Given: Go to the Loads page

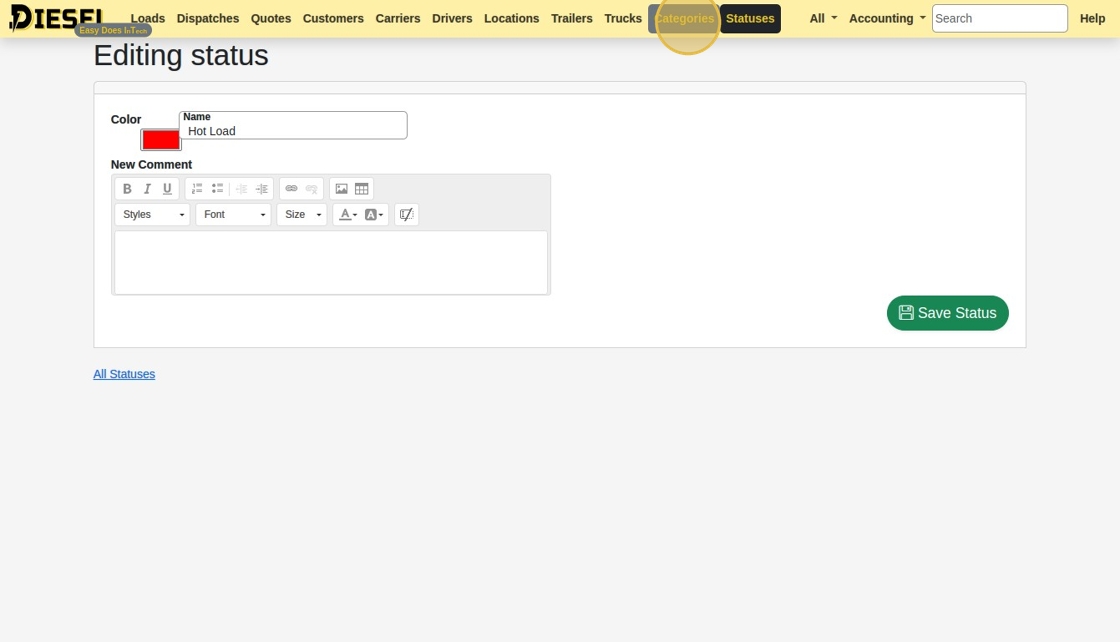Looking at the screenshot, I should [x=148, y=19].
